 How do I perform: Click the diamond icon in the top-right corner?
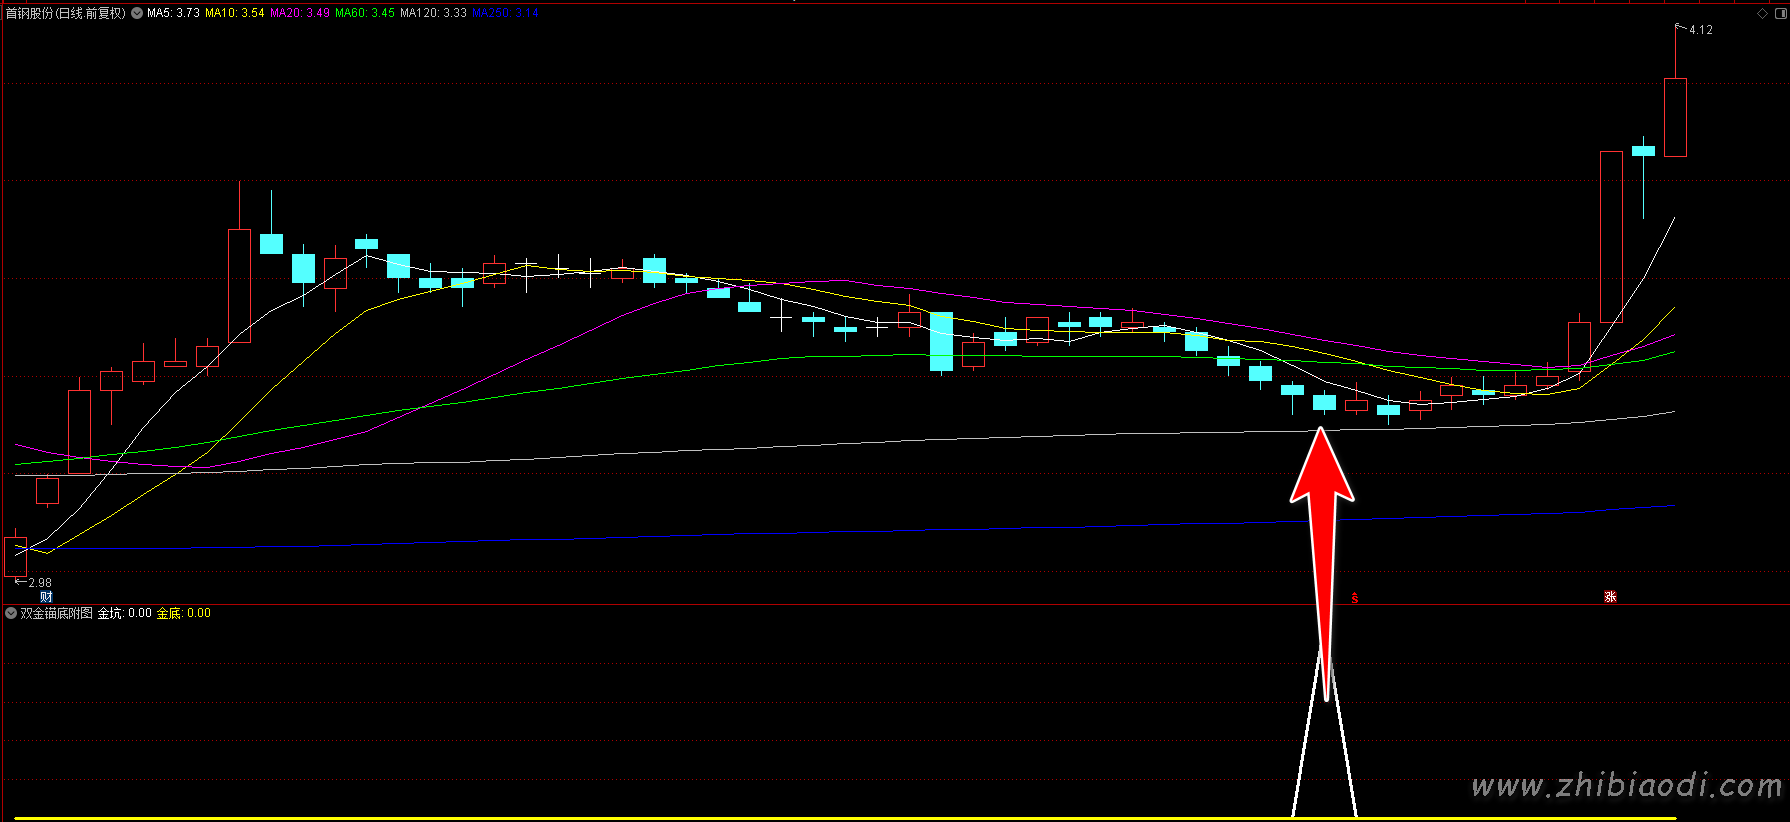point(1762,13)
